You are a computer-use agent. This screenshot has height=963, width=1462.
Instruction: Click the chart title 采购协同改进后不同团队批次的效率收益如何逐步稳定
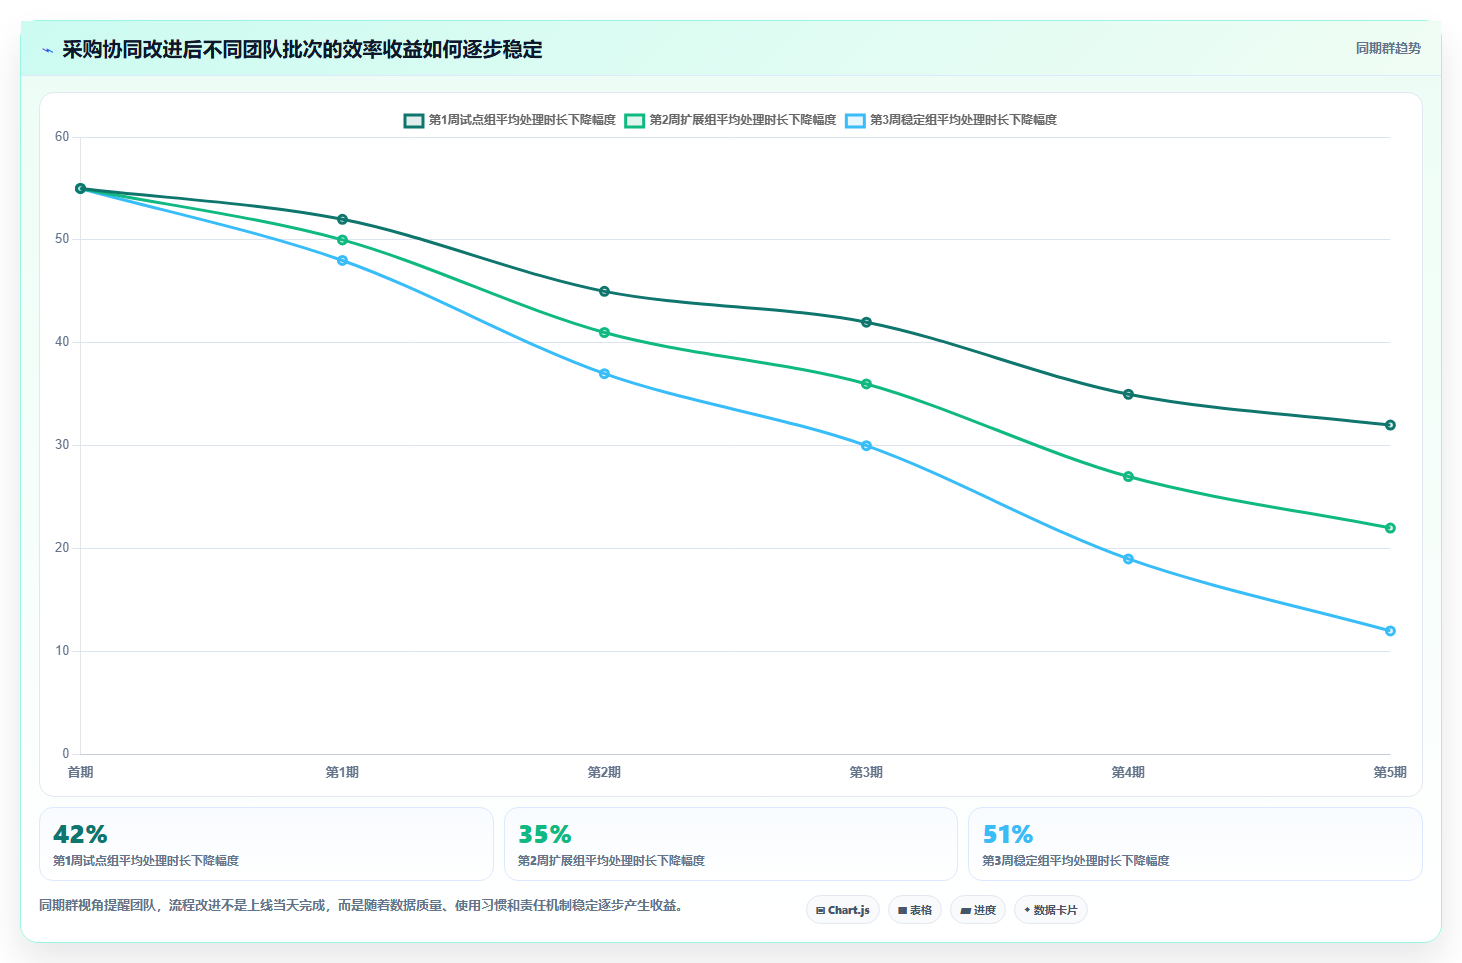[x=302, y=50]
